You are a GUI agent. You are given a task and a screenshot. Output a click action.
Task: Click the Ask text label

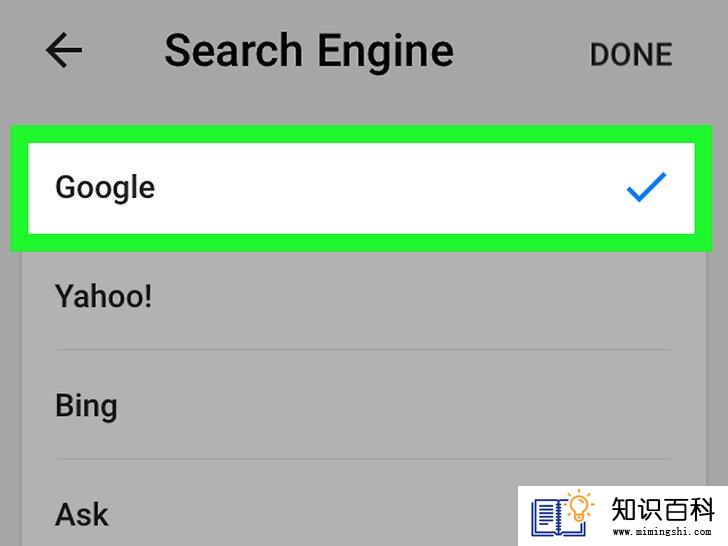[82, 514]
